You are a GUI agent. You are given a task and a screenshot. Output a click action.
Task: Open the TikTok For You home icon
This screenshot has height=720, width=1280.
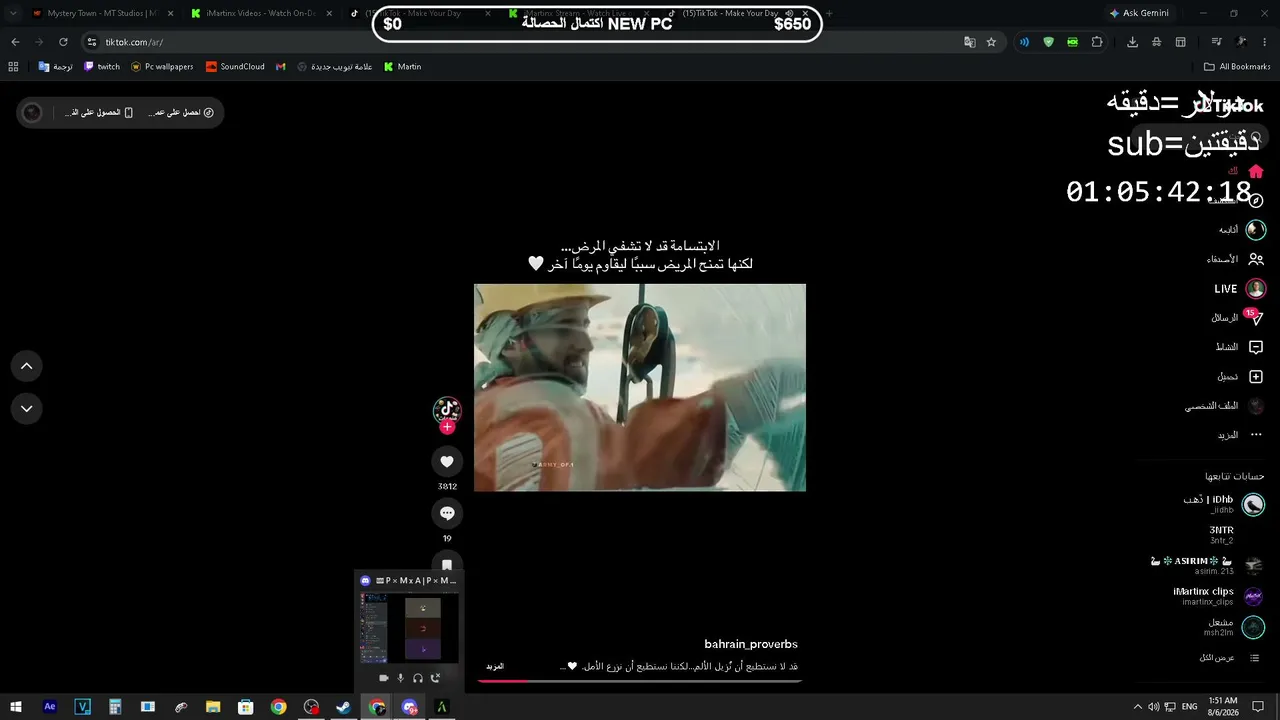1256,171
